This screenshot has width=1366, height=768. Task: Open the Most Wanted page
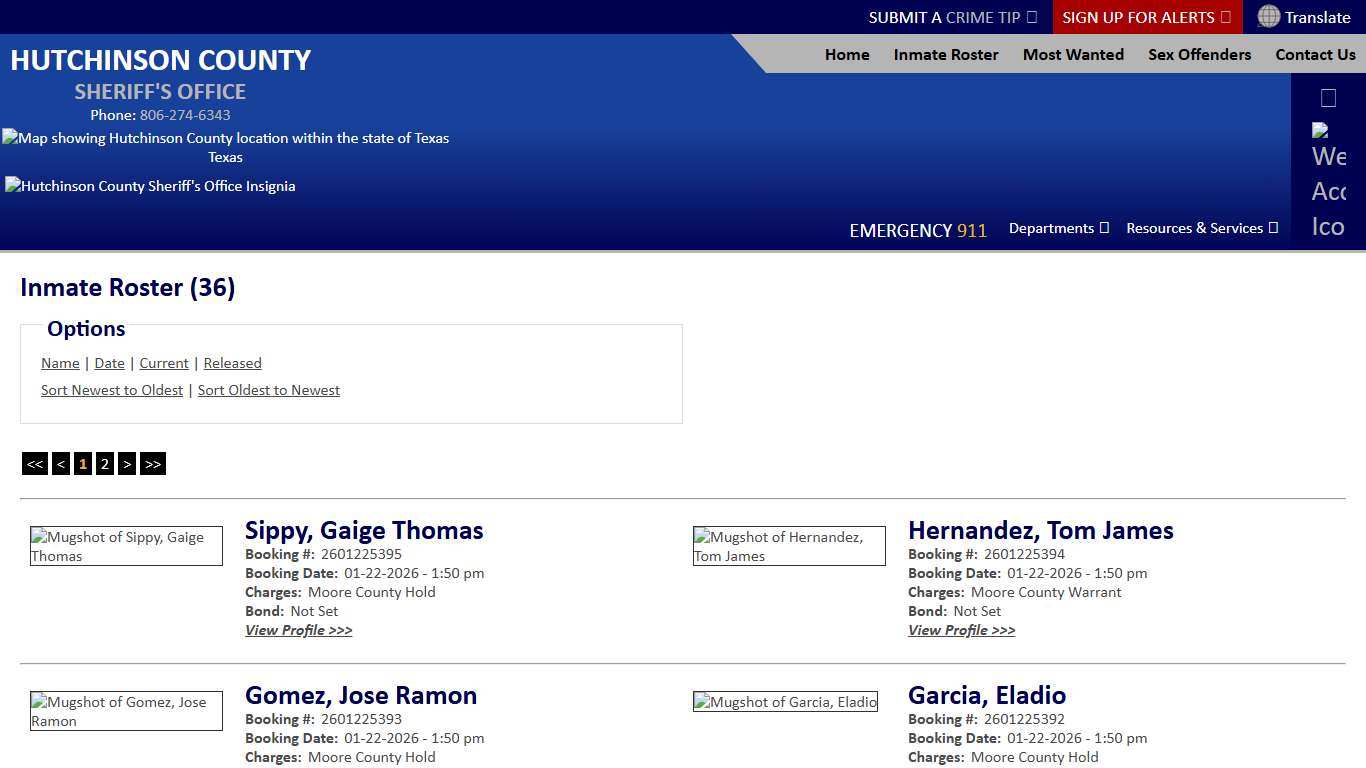click(1073, 55)
